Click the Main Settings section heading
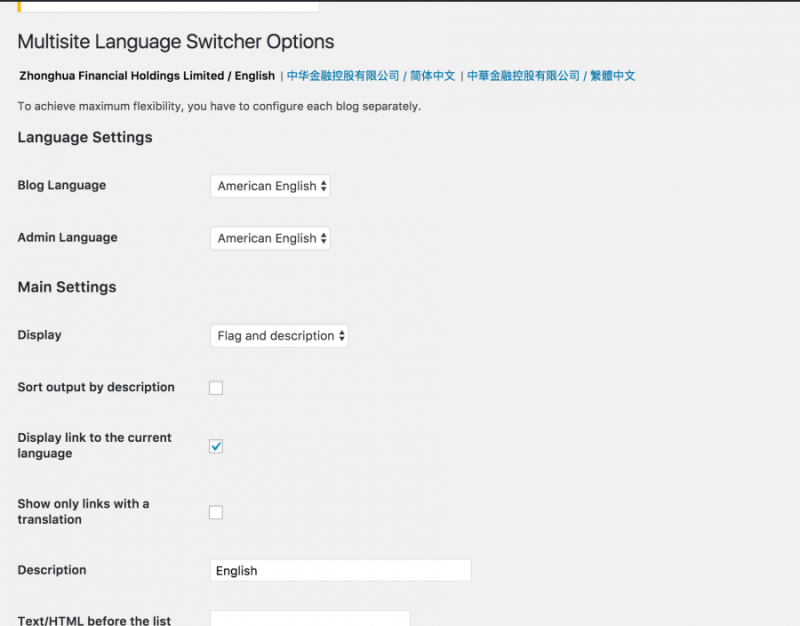800x626 pixels. (x=67, y=287)
